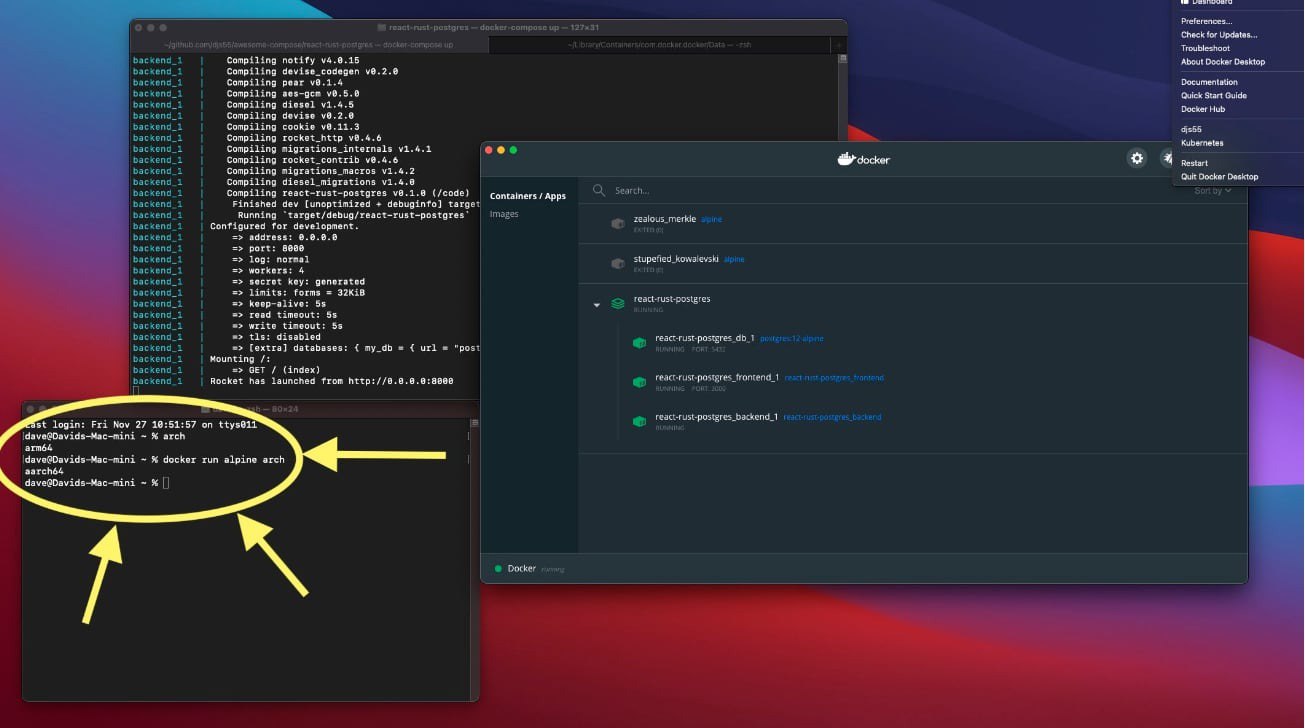Image resolution: width=1305 pixels, height=728 pixels.
Task: Select Containers / Apps in the sidebar
Action: click(528, 196)
